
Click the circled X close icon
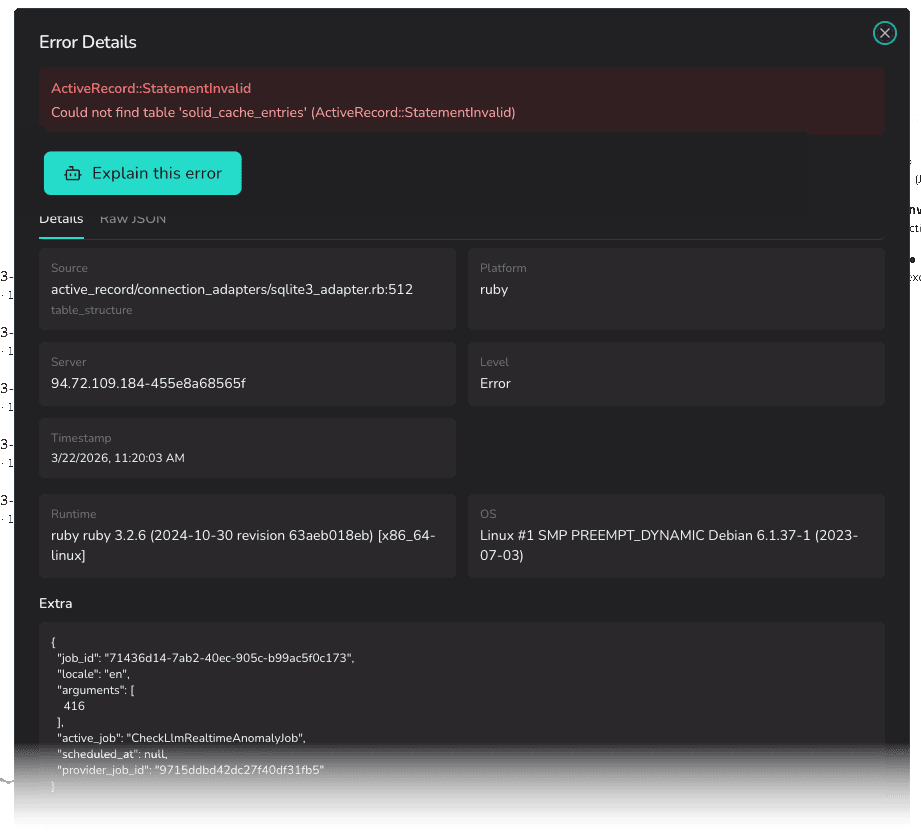pos(884,33)
